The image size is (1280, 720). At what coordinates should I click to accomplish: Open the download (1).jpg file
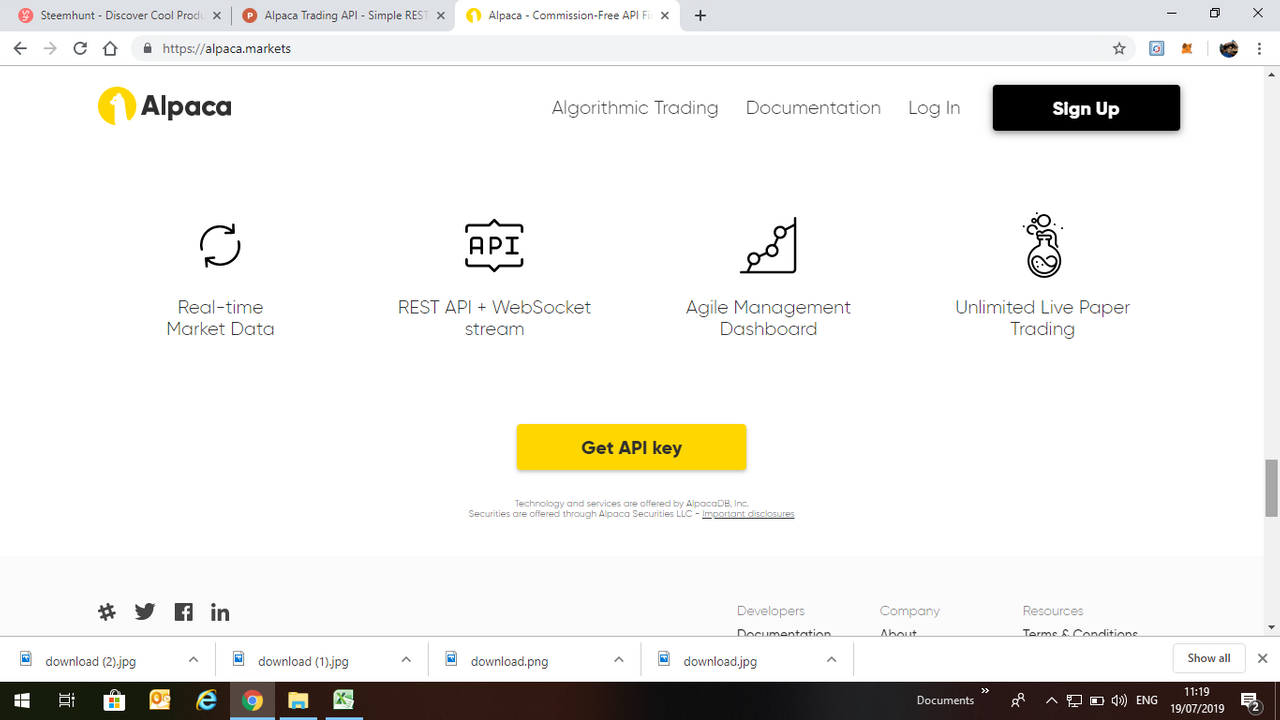click(x=303, y=661)
